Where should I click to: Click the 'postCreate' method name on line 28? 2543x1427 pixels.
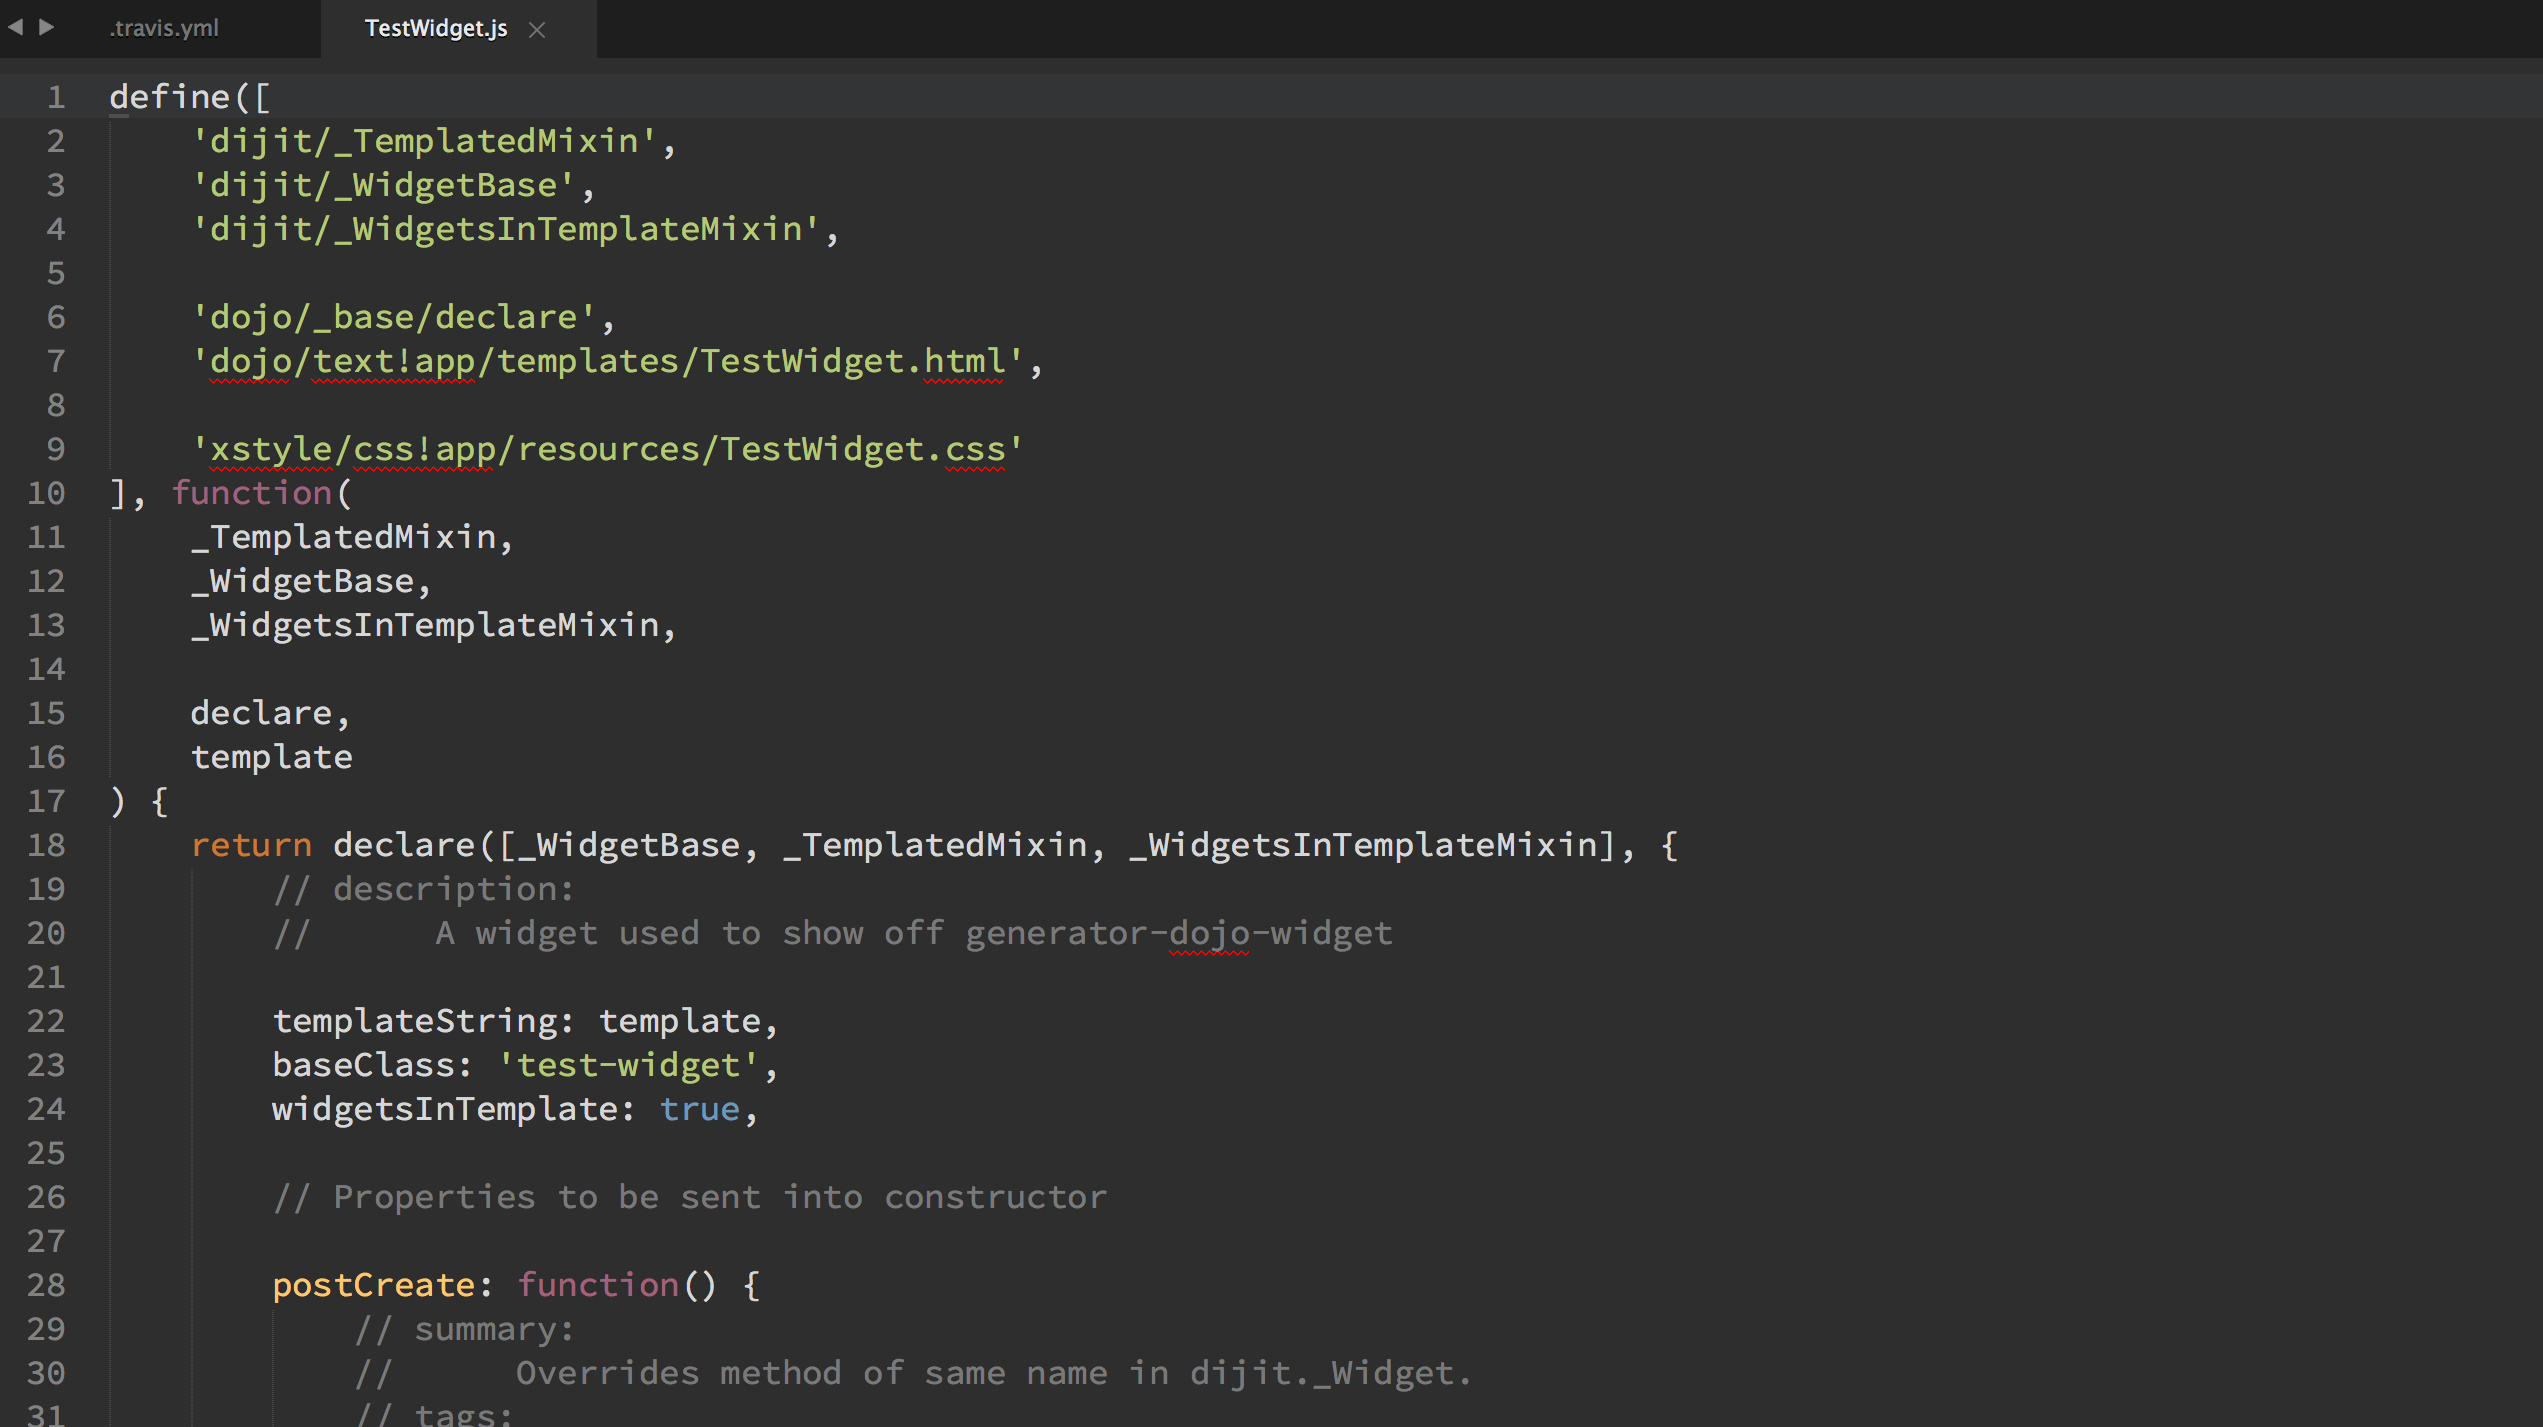pos(374,1285)
